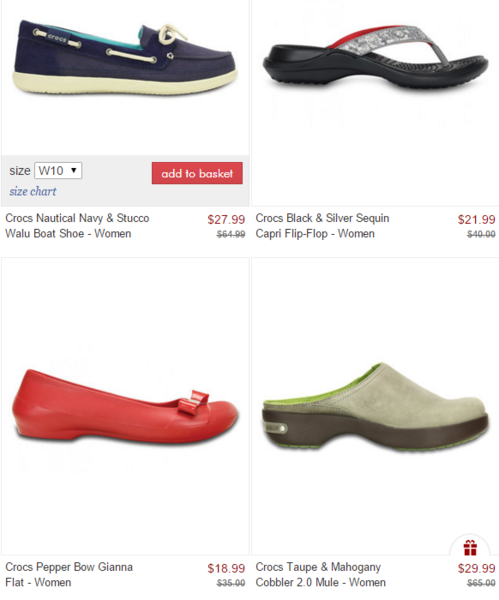View the navy Walu Boat Shoe image
This screenshot has height=600, width=499.
(124, 57)
